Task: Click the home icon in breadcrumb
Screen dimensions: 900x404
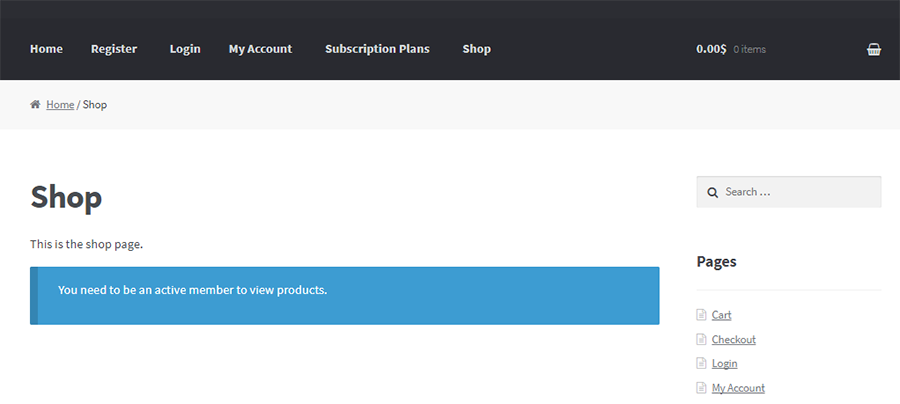Action: pos(35,104)
